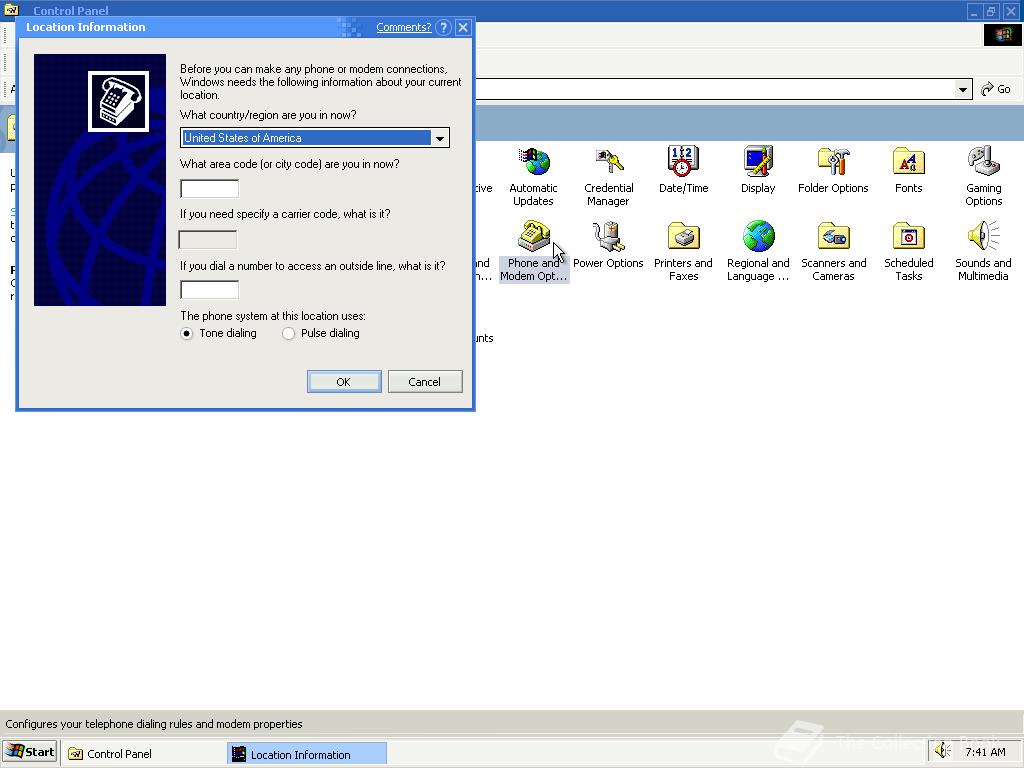Screen dimensions: 1024x768
Task: Click the carrier code input field
Action: tap(208, 240)
